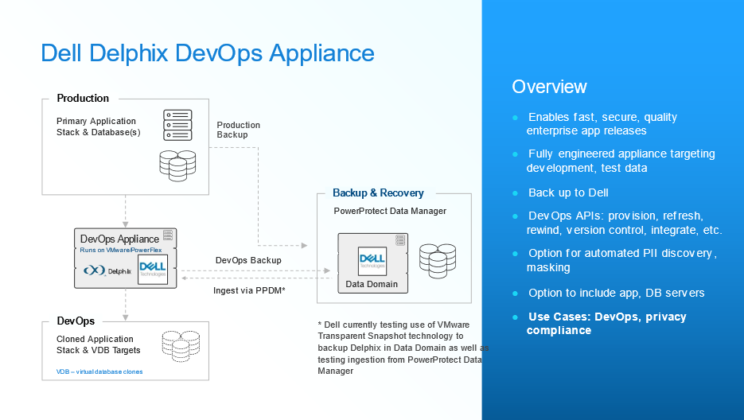Click the Backup & Recovery heading
Viewport: 744px width, 420px height.
point(378,192)
